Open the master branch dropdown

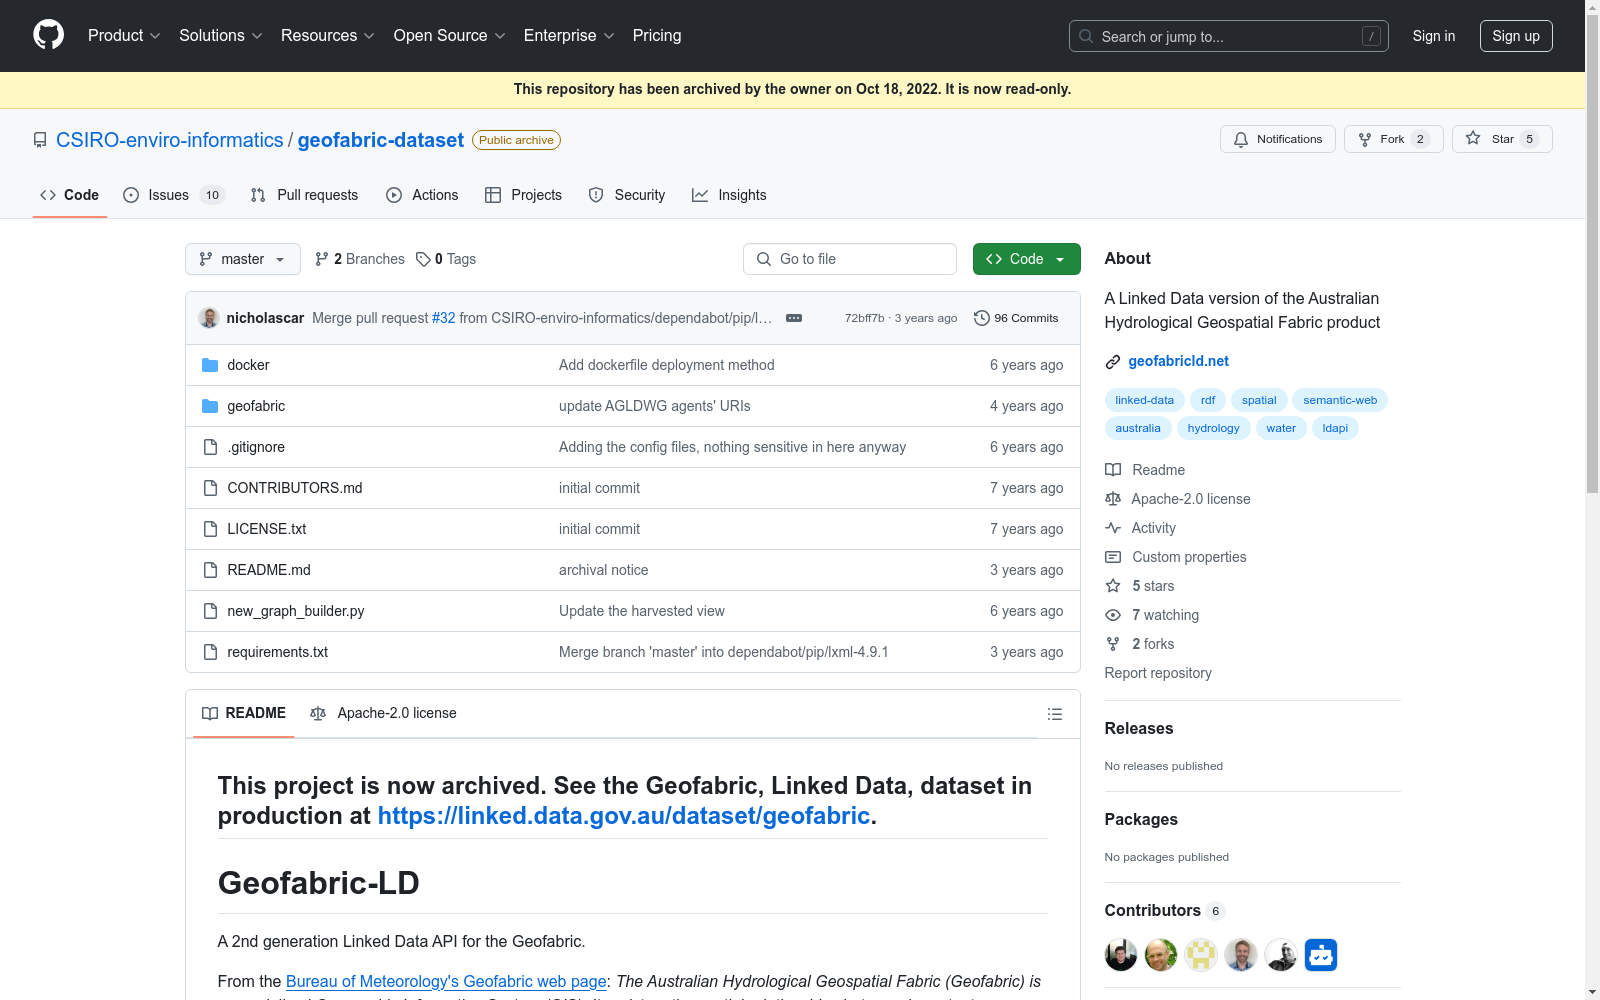click(243, 259)
